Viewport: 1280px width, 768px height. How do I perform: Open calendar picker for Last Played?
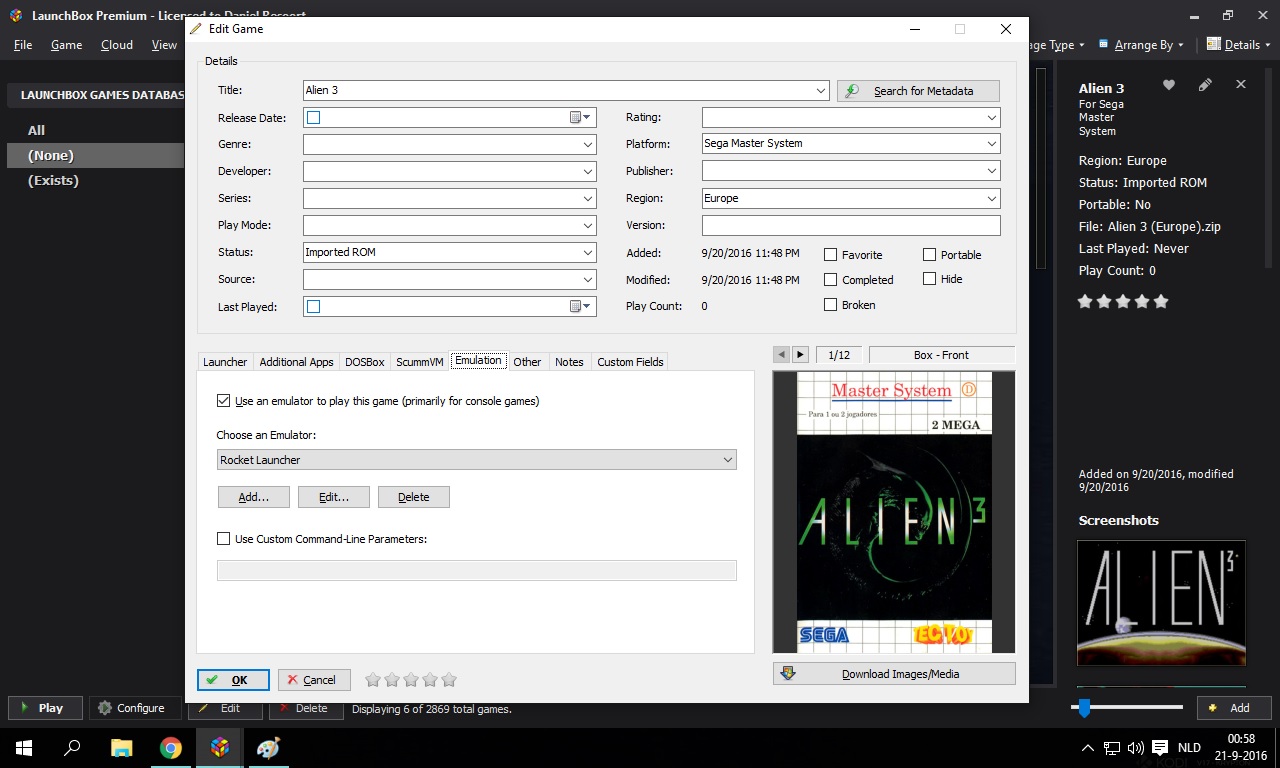coord(580,306)
